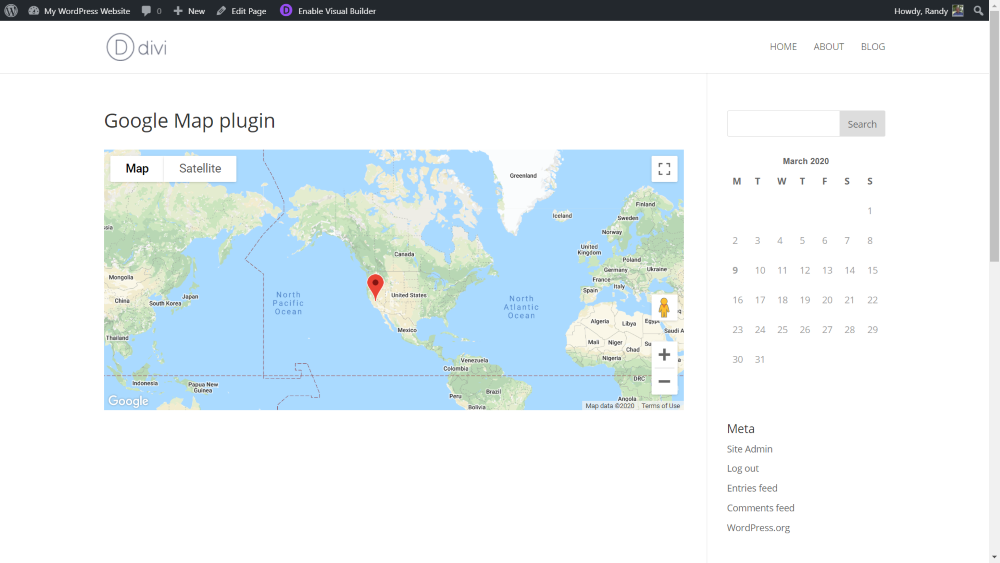The image size is (1000, 563).
Task: Click the Divi site logo
Action: [x=136, y=47]
